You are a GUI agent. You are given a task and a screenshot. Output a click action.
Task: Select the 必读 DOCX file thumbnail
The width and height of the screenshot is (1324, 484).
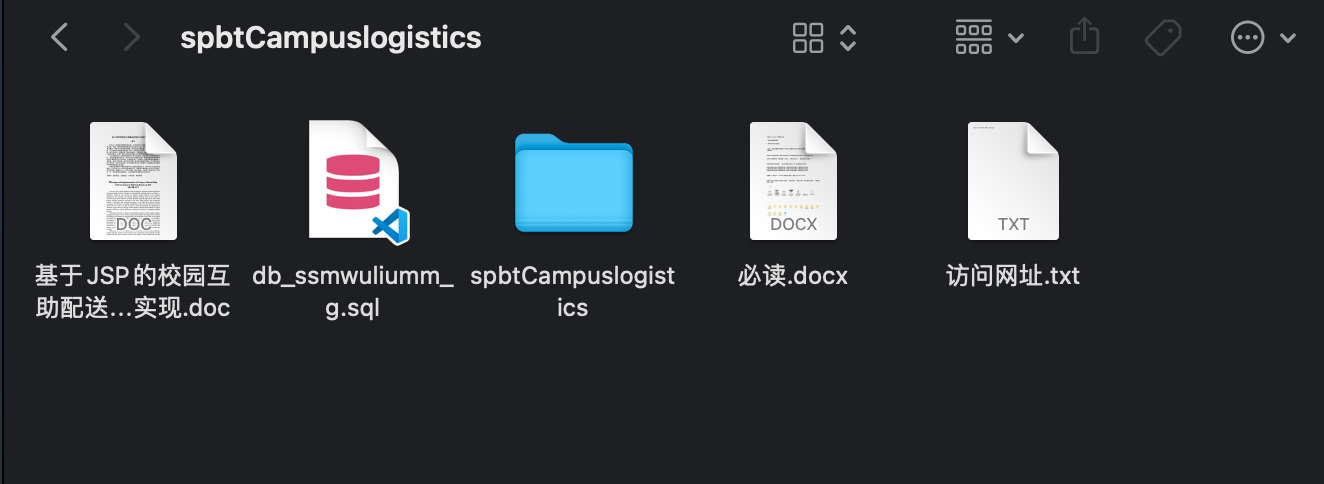coord(793,181)
